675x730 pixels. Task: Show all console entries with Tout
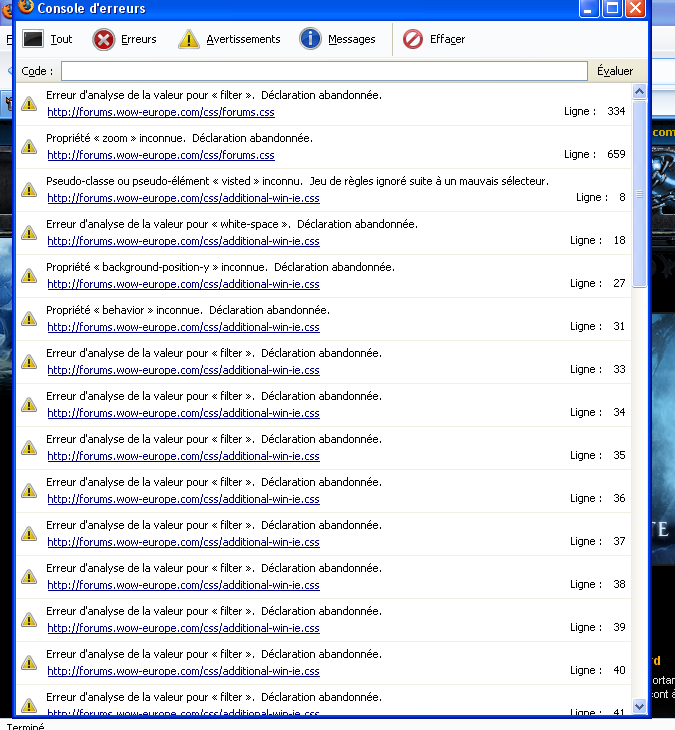point(47,39)
